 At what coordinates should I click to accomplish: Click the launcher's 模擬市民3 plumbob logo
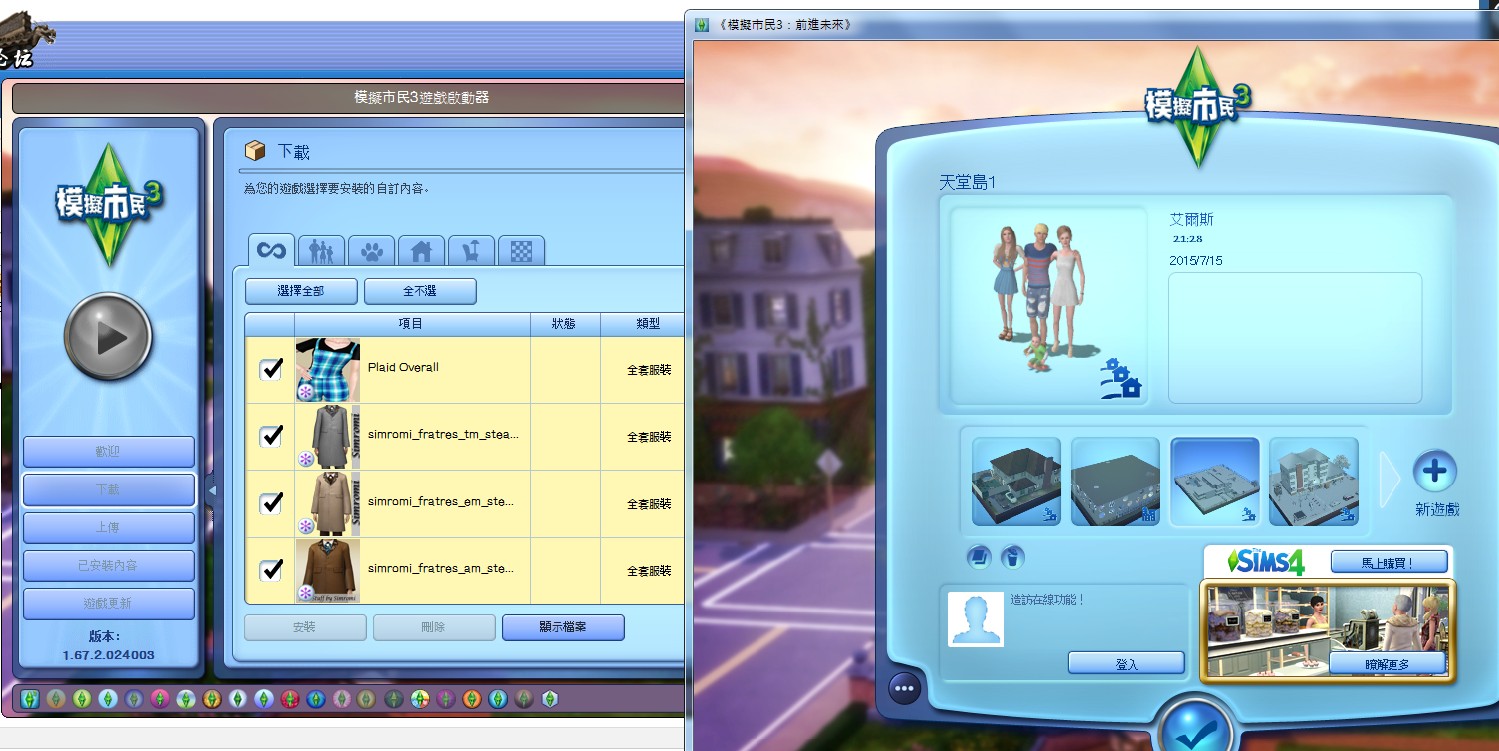click(x=108, y=206)
